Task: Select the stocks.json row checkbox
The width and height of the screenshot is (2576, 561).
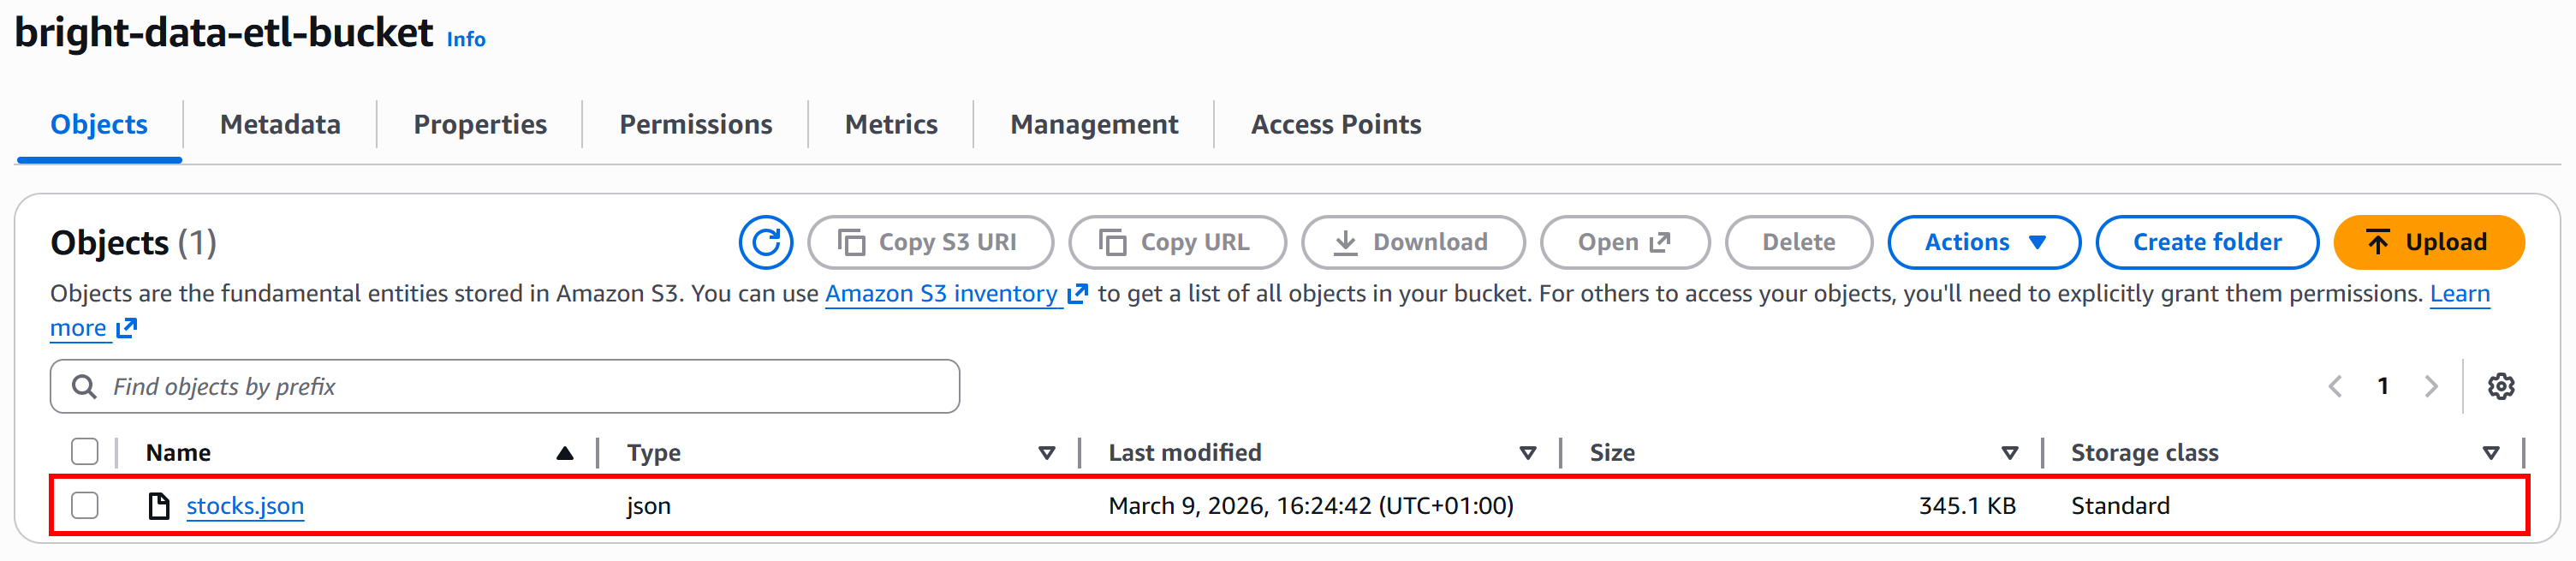Action: tap(85, 506)
